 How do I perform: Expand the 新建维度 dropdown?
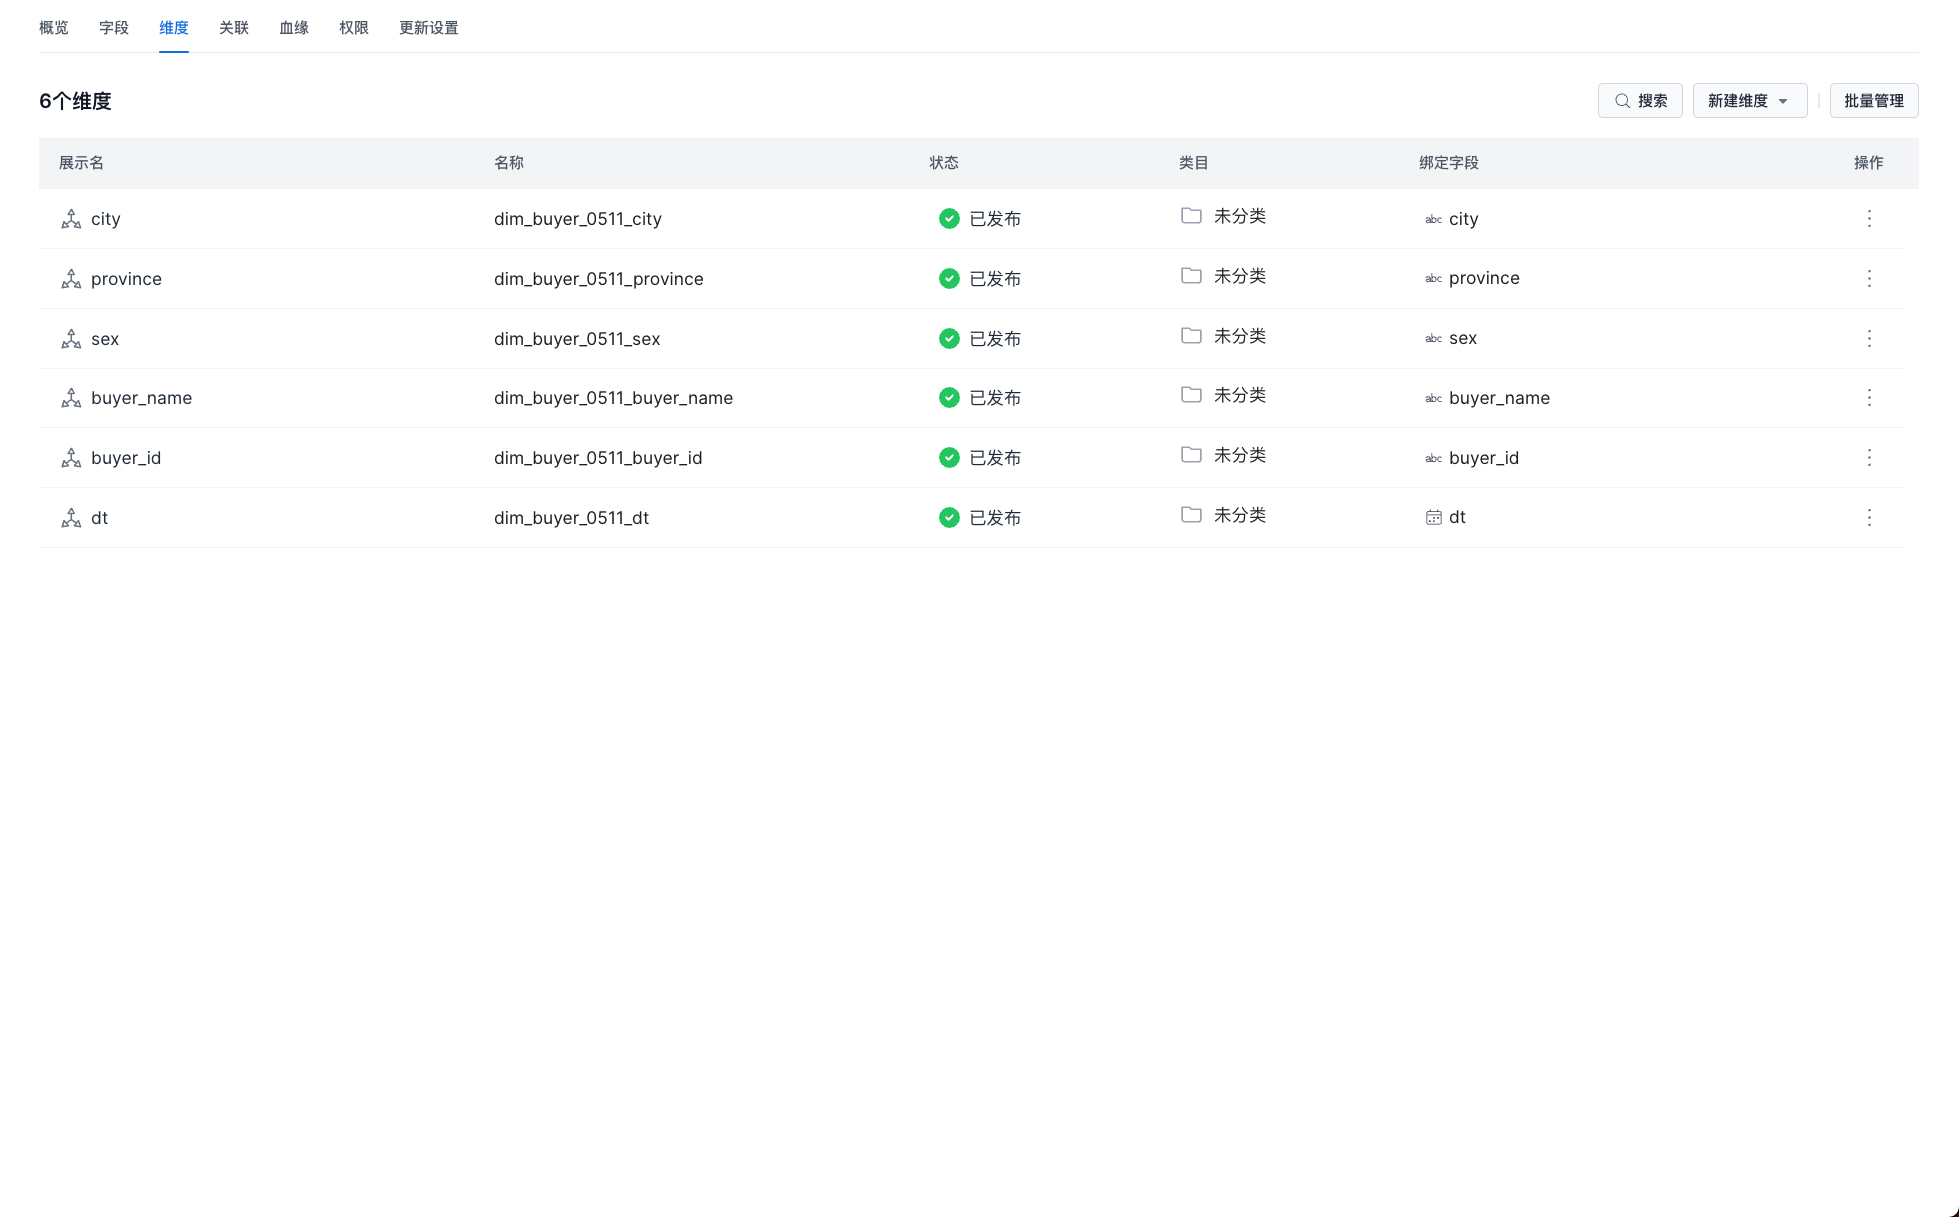(1749, 101)
